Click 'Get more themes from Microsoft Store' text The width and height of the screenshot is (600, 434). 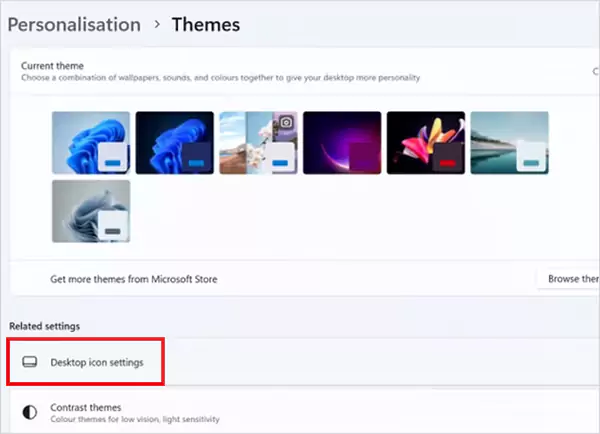tap(134, 279)
